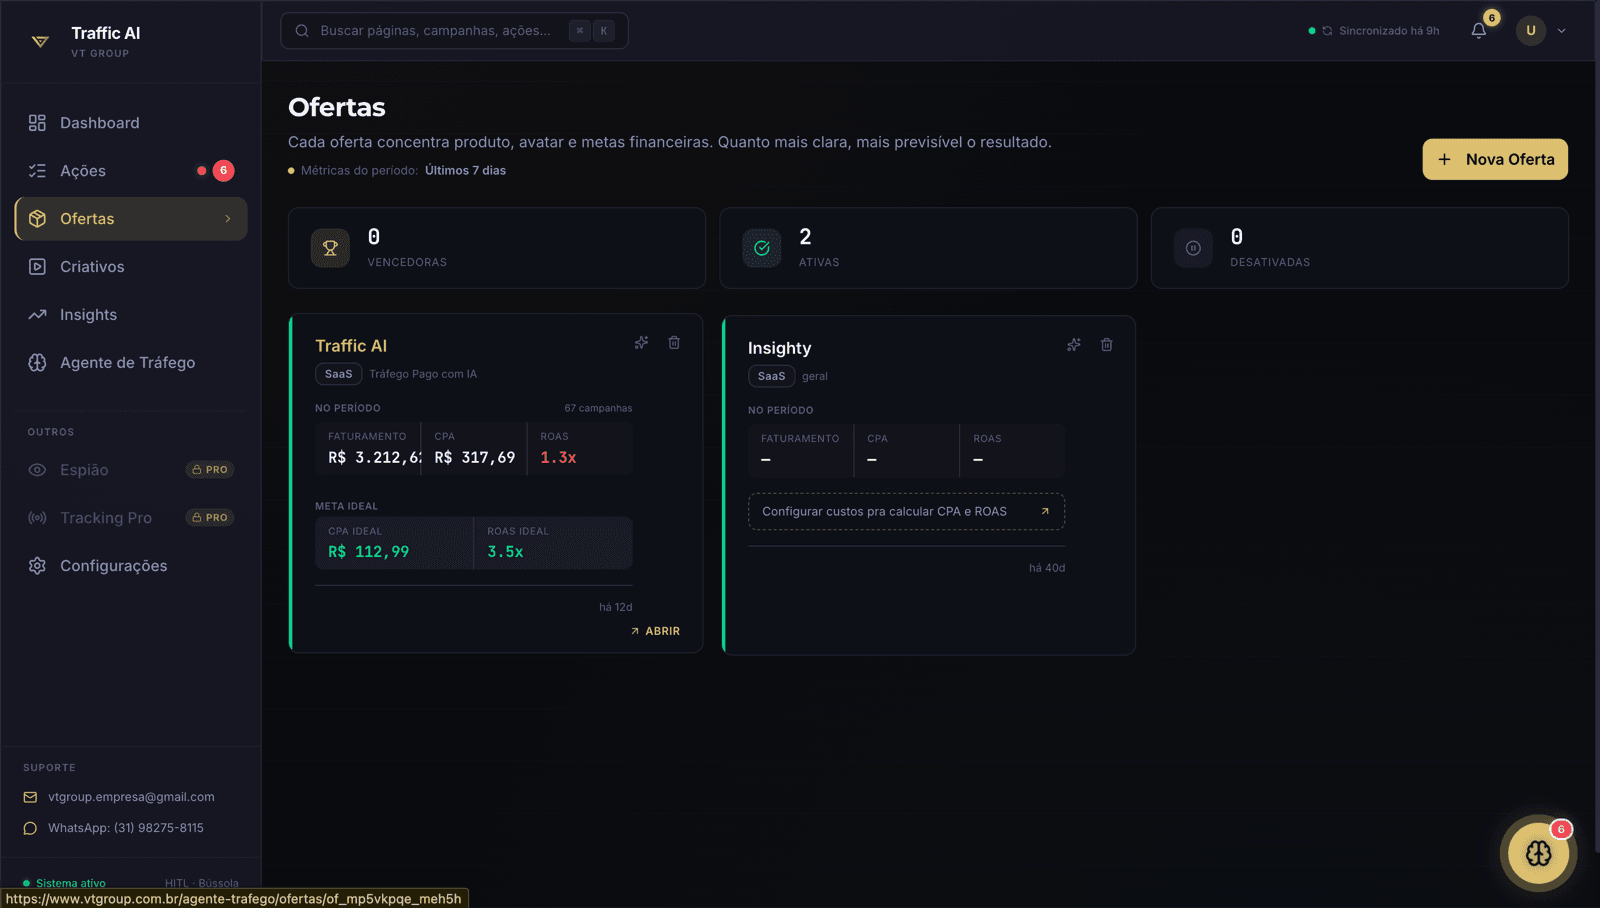Expand the user account dropdown arrow

1562,31
